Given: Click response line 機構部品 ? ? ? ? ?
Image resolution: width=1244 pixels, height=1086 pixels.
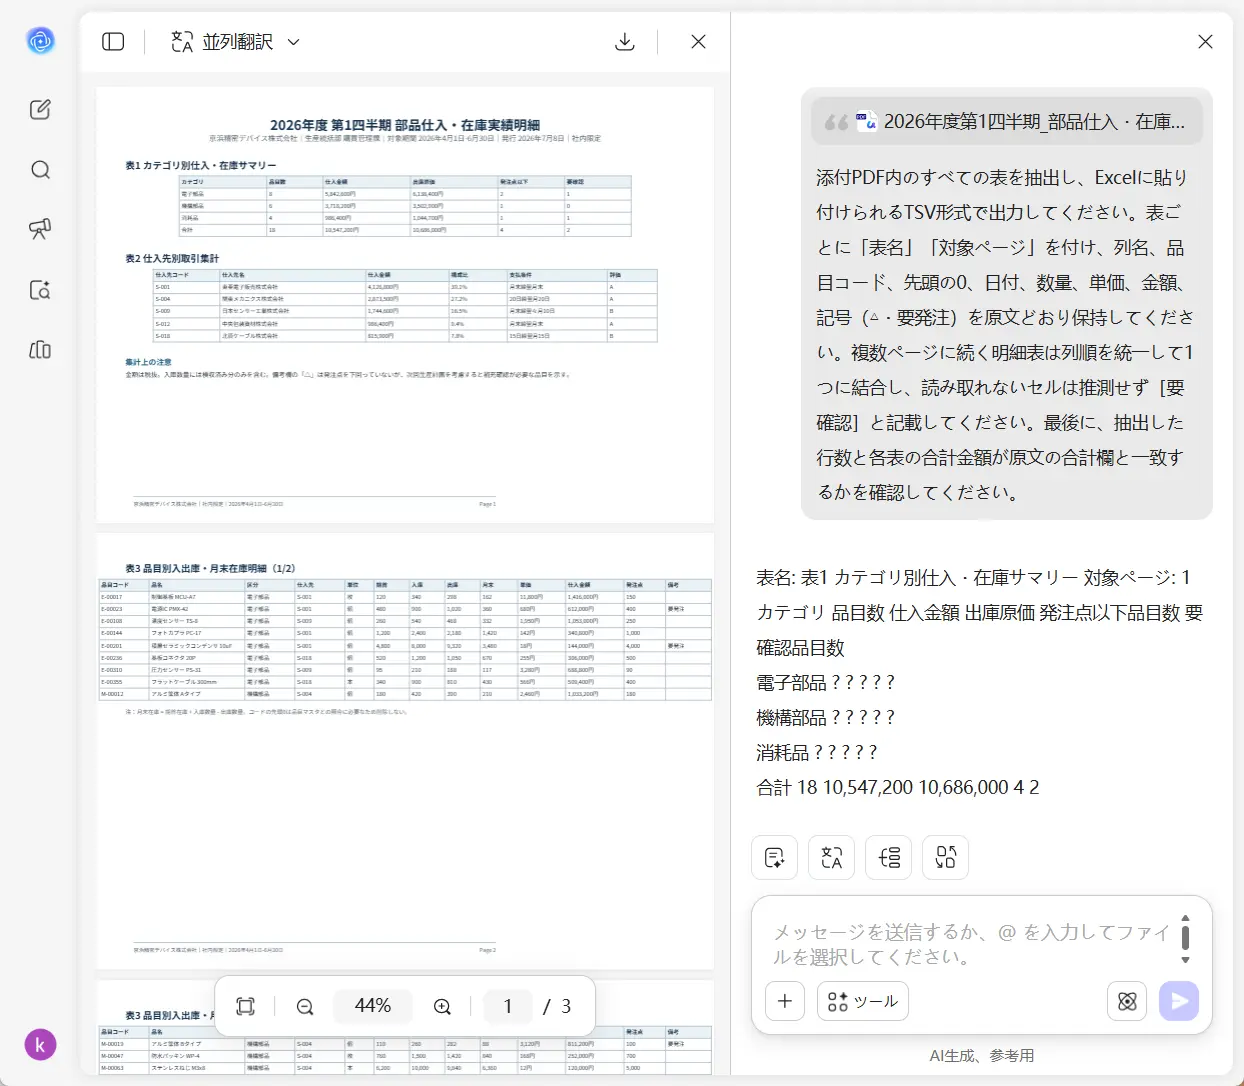Looking at the screenshot, I should click(826, 718).
